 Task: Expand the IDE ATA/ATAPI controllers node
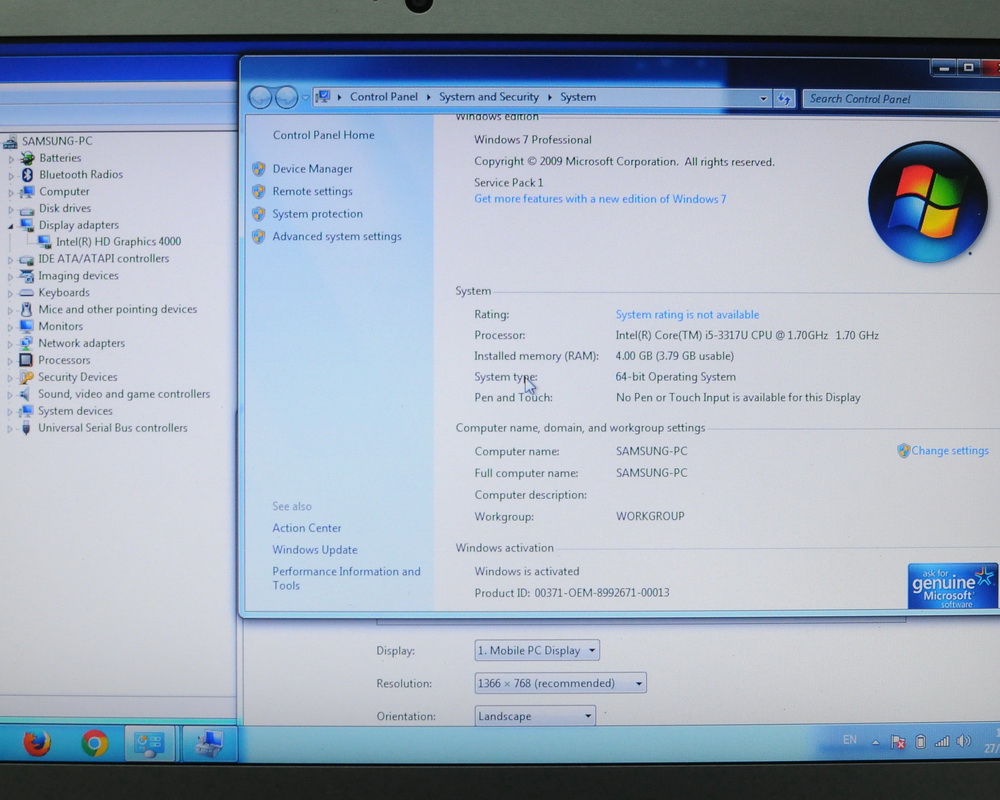(10, 260)
